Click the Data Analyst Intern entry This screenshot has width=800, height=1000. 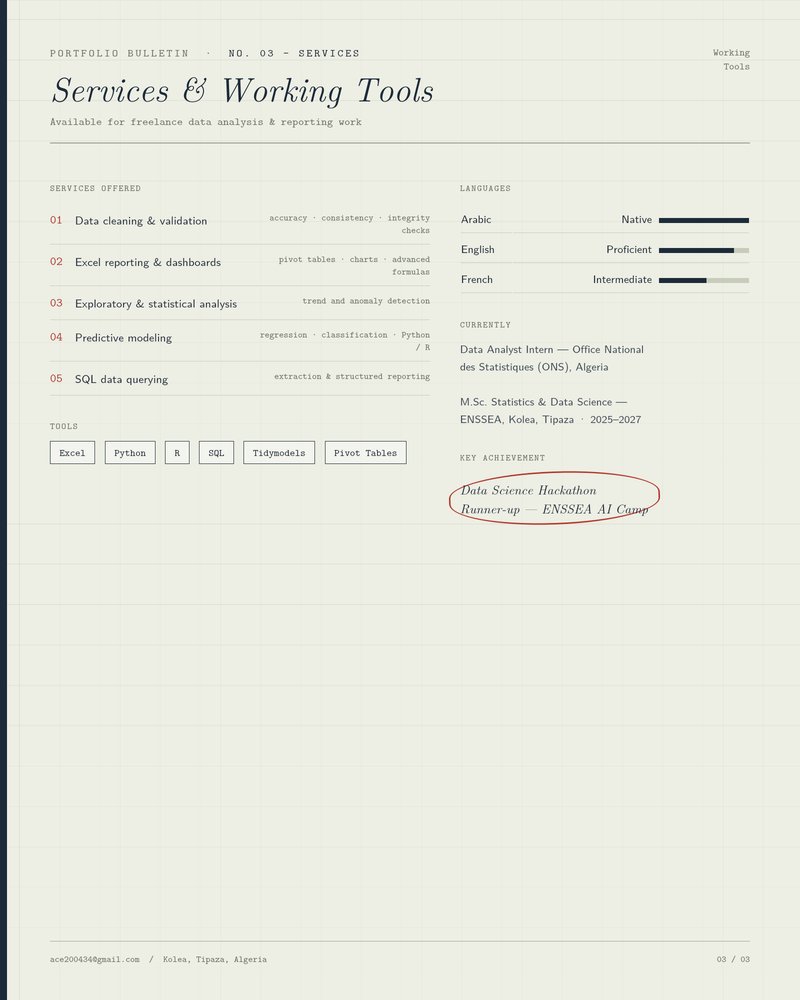pos(552,358)
